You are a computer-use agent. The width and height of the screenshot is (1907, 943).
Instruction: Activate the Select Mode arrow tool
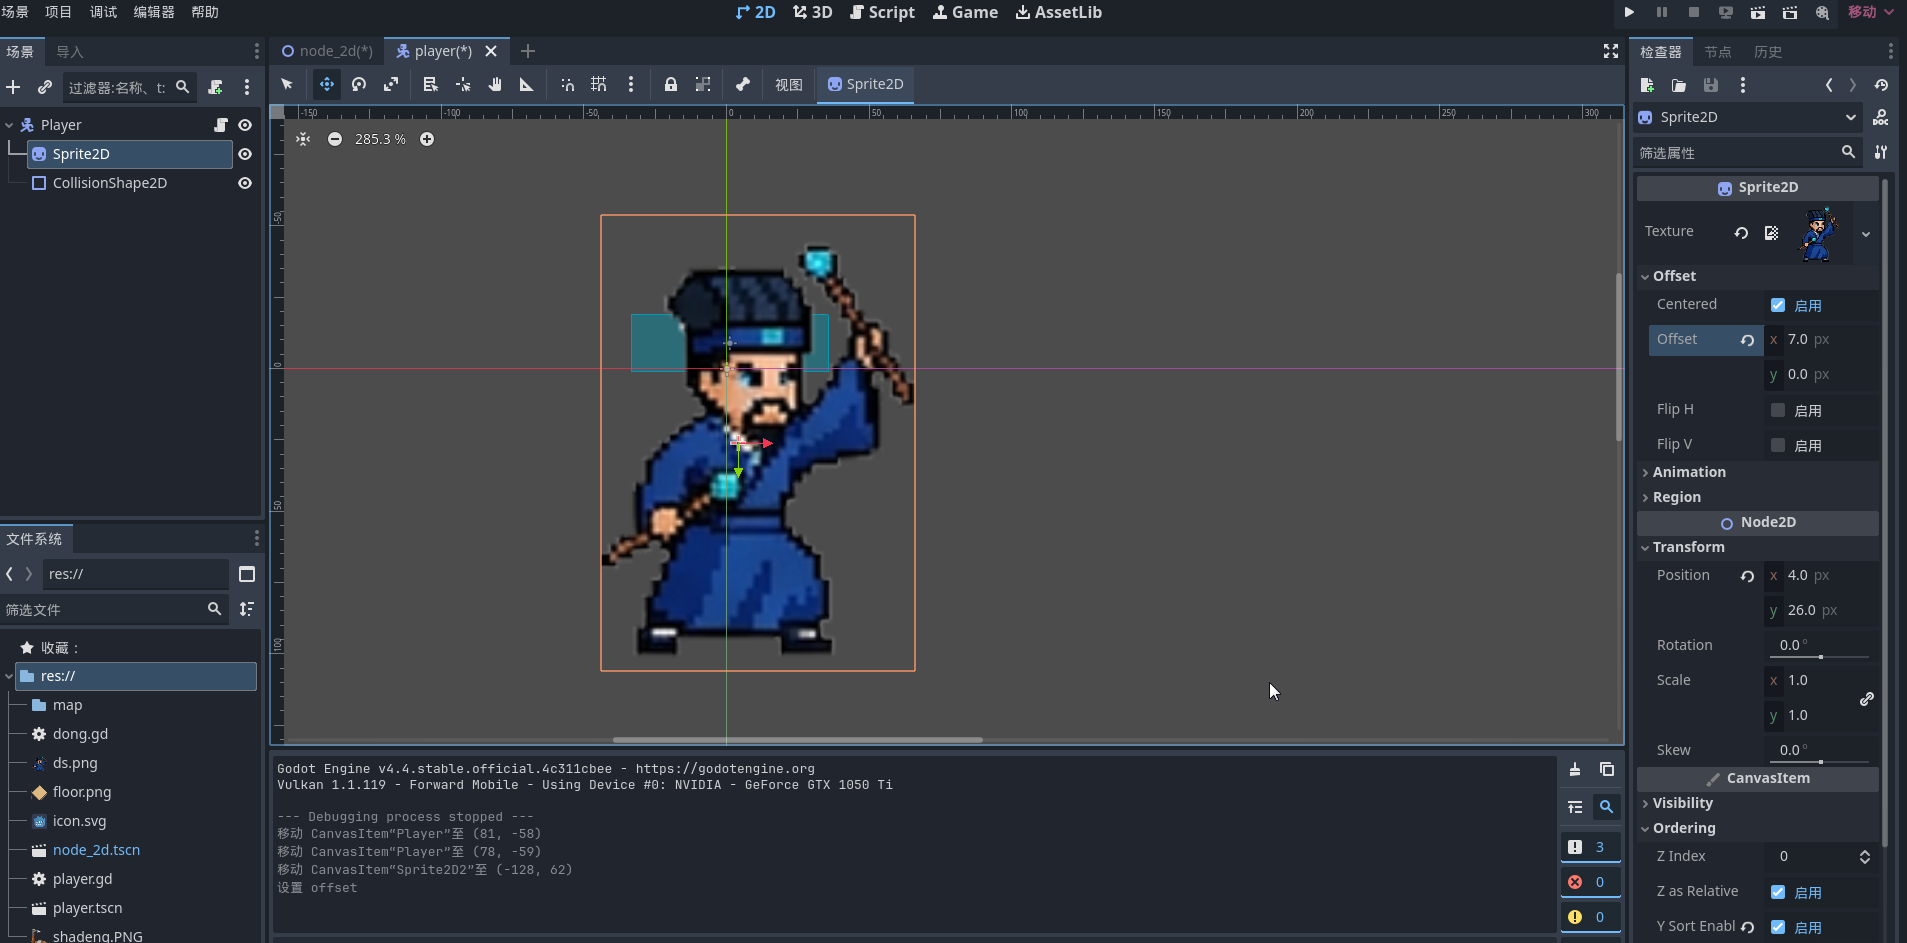[x=287, y=84]
